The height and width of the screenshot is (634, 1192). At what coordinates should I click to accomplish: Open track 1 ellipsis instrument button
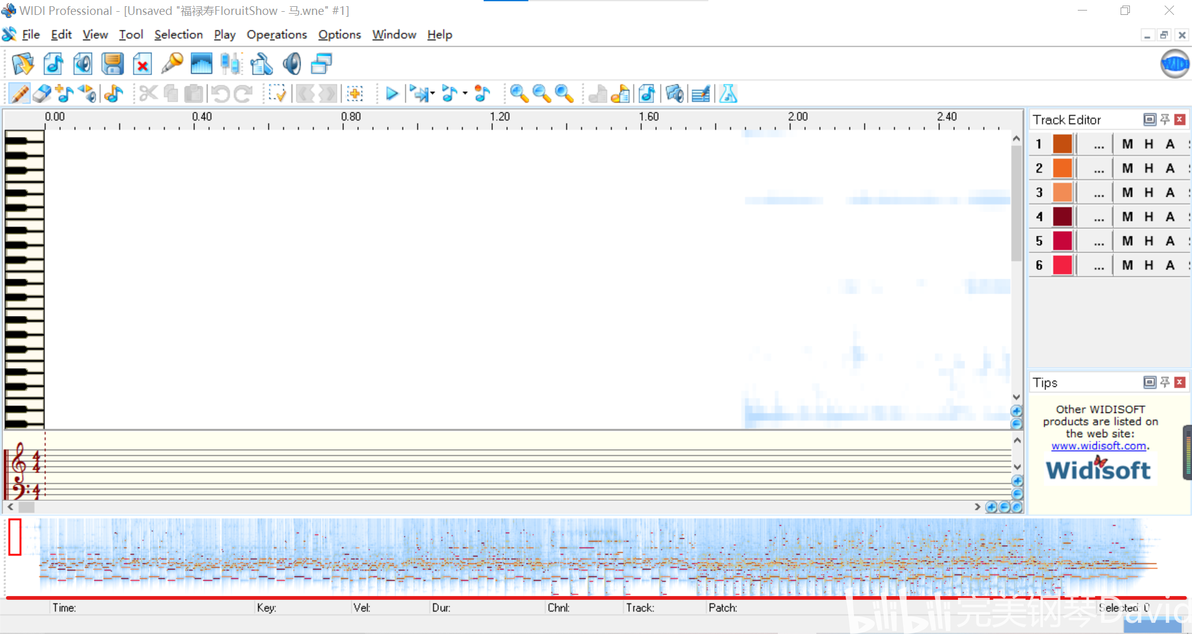coord(1098,144)
